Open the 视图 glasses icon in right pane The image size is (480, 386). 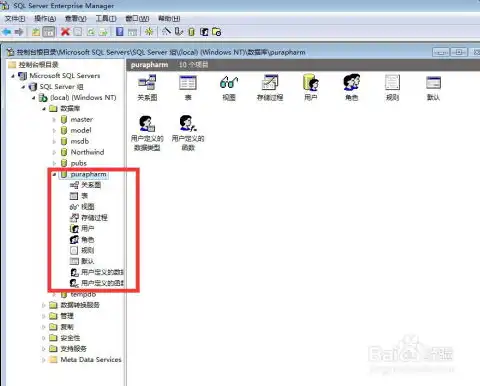tap(229, 88)
